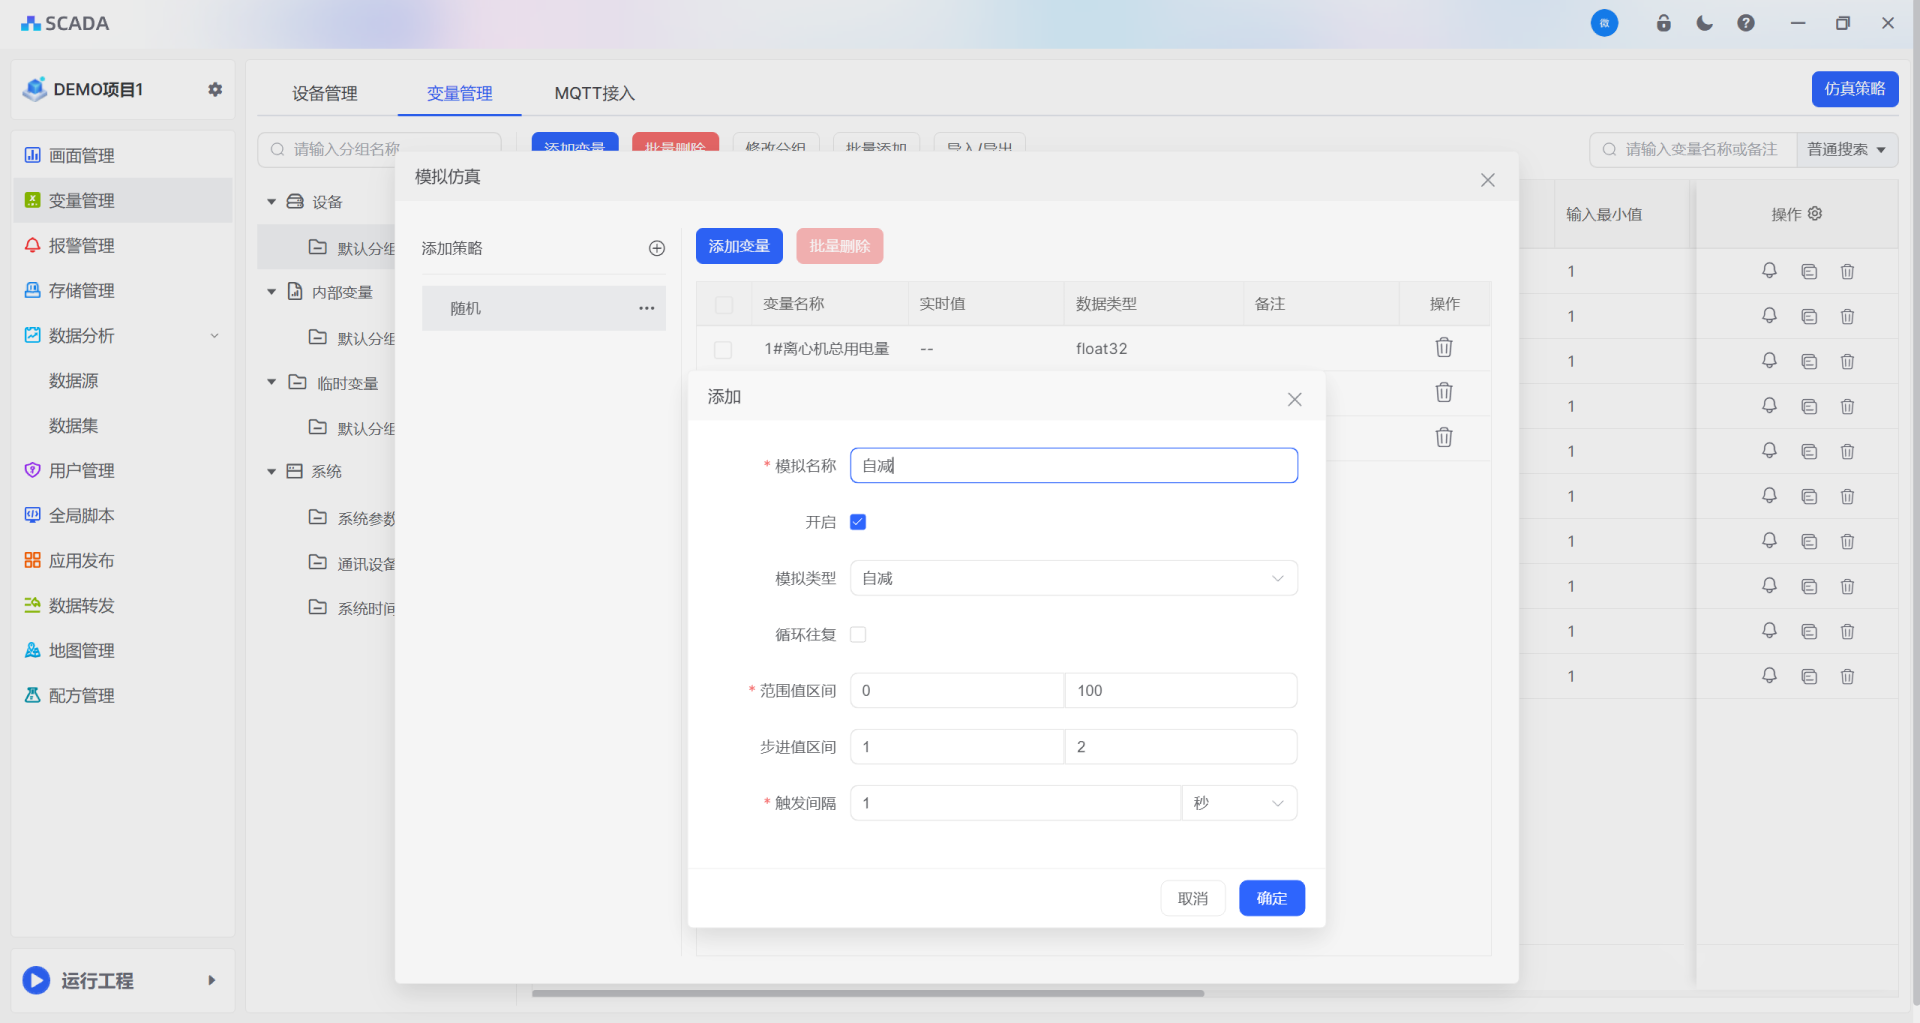Uncheck the 开启 checkbox
Image resolution: width=1920 pixels, height=1023 pixels.
coord(858,522)
